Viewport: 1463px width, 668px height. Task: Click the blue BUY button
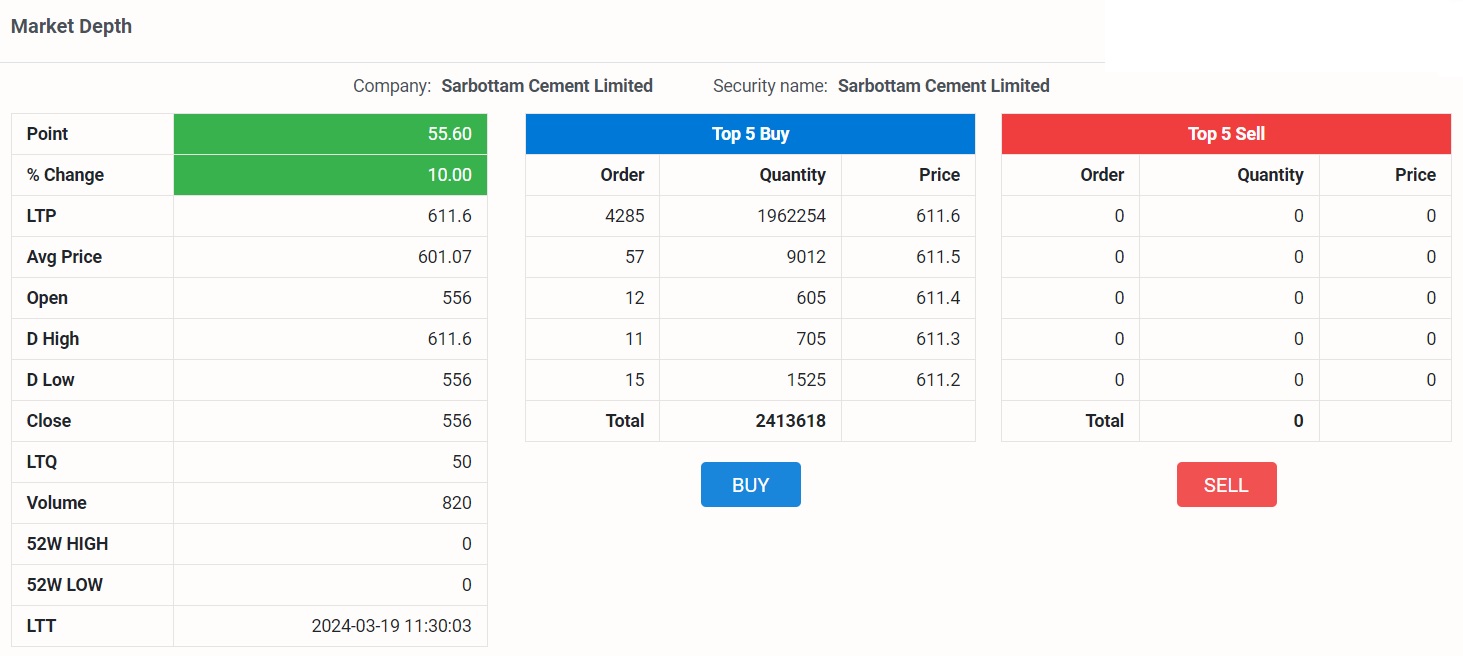coord(750,484)
